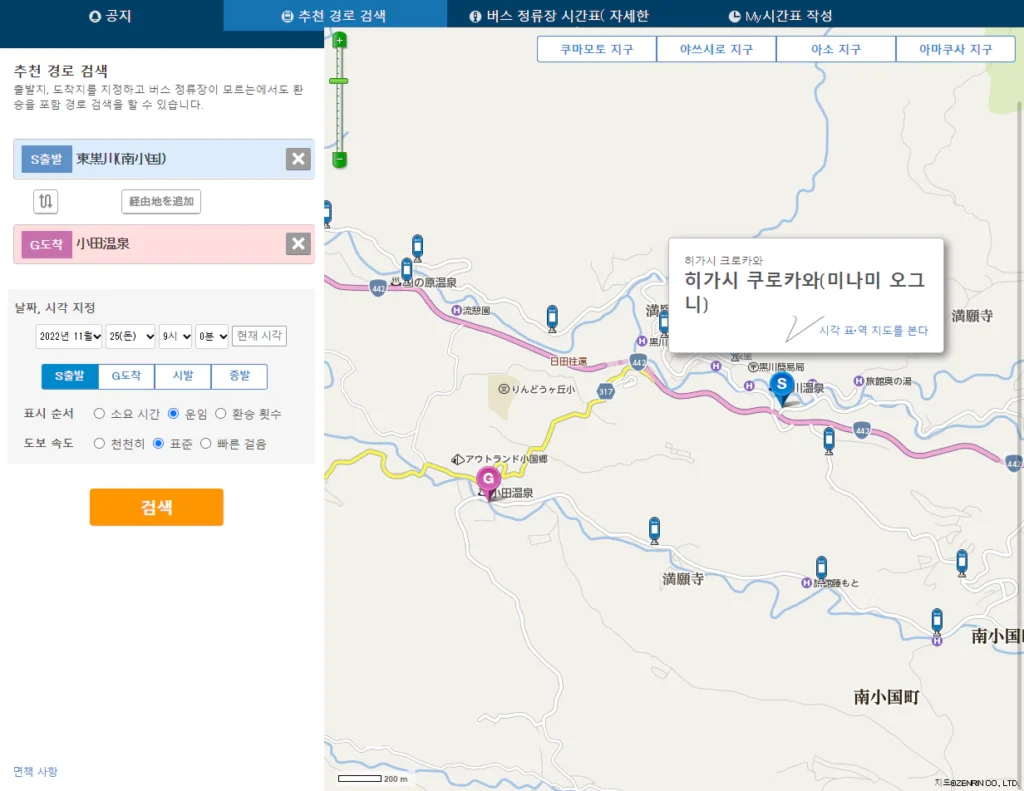
Task: Select the 환승 횟수 radio option
Action: point(222,413)
